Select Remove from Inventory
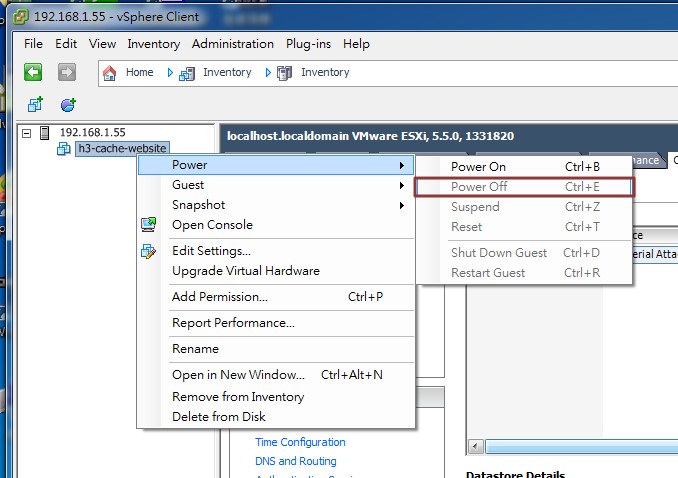 click(276, 396)
